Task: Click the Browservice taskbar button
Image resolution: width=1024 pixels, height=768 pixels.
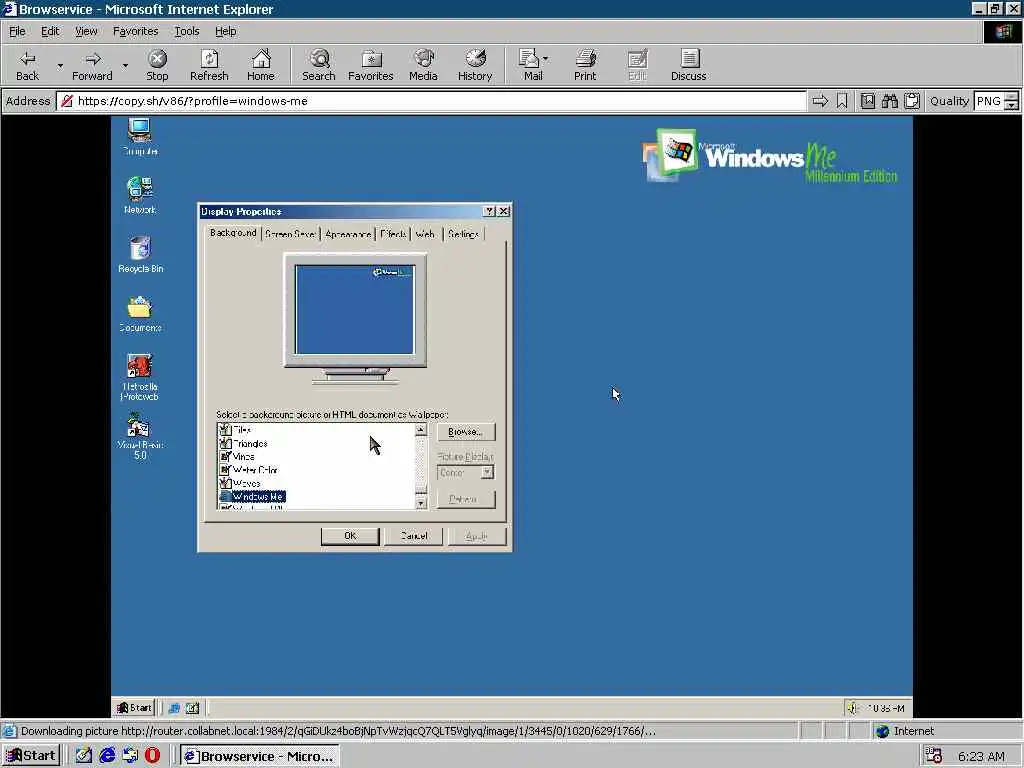Action: [x=259, y=756]
